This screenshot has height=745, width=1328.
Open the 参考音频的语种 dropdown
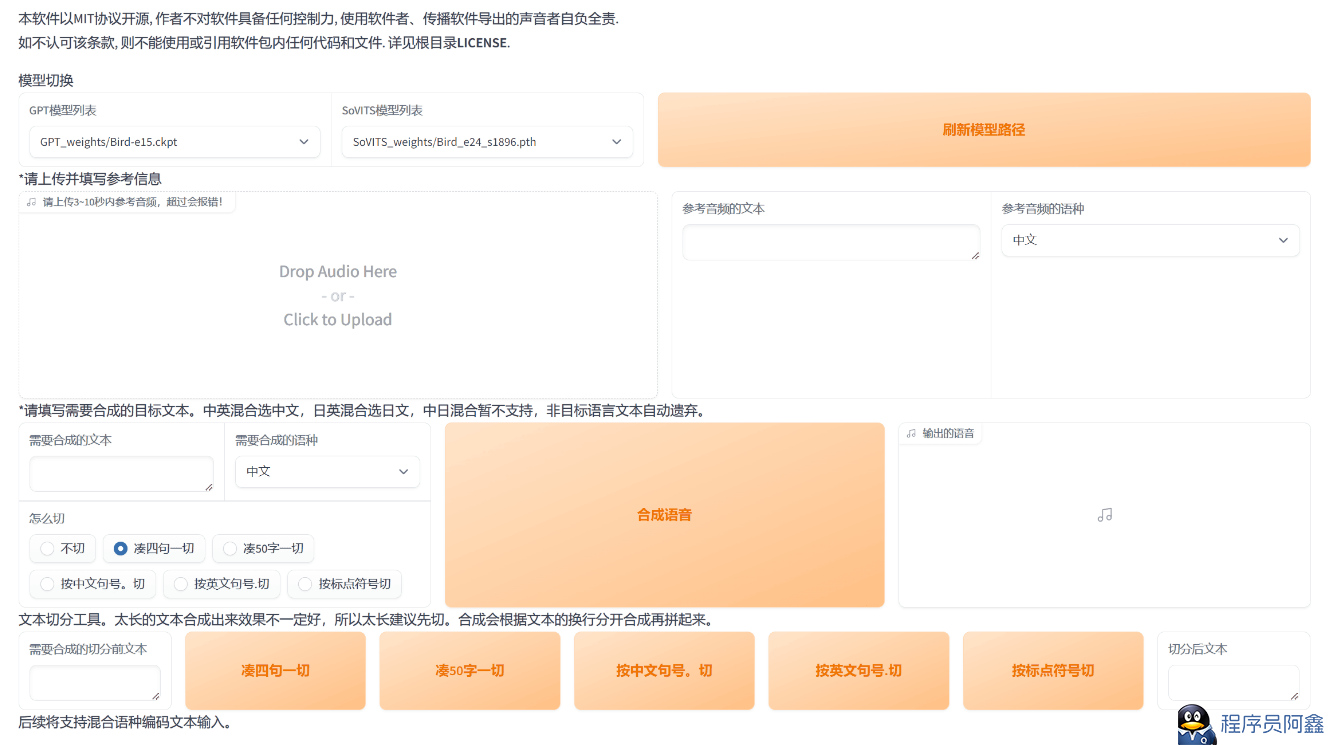tap(1150, 240)
